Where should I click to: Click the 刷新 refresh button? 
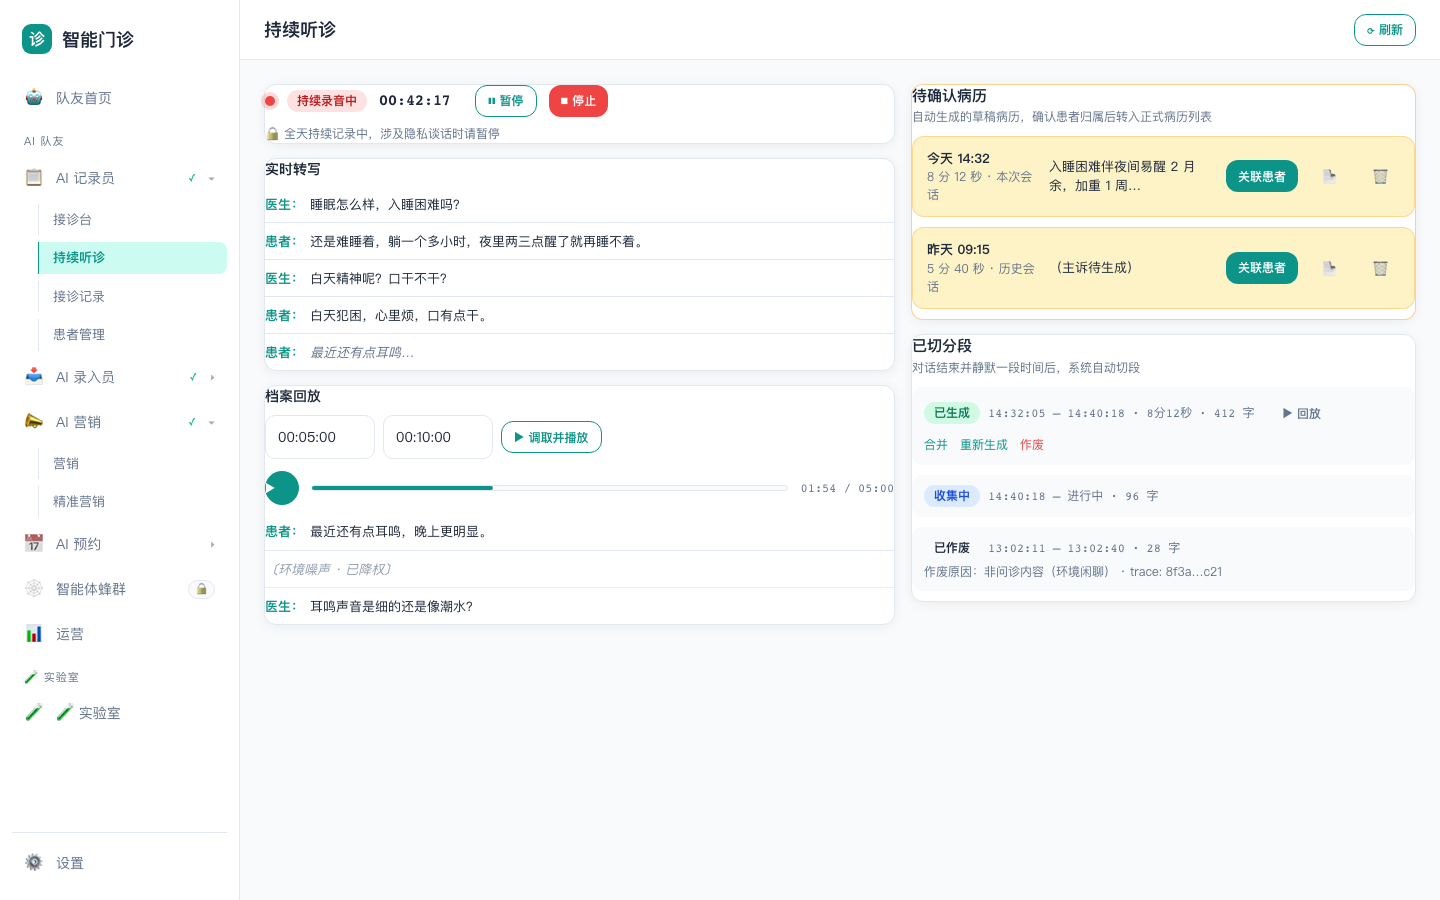tap(1385, 30)
